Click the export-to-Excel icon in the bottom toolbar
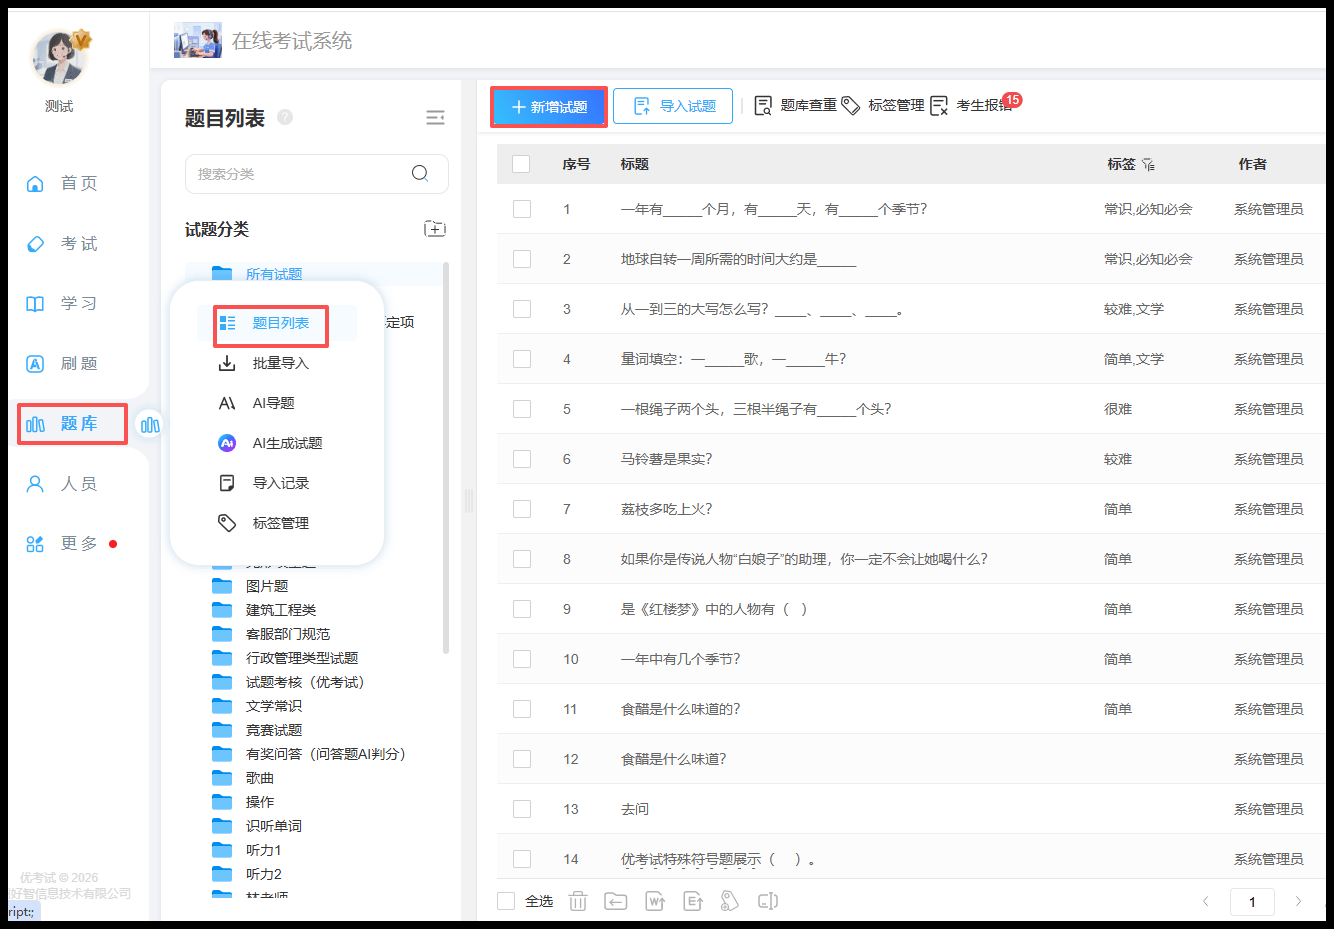Screen dimensions: 1334x929 pos(693,901)
